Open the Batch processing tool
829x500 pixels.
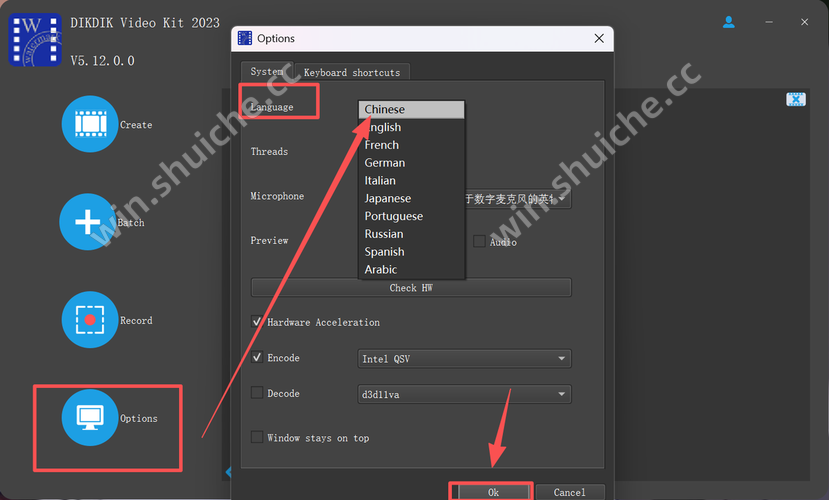(x=88, y=222)
